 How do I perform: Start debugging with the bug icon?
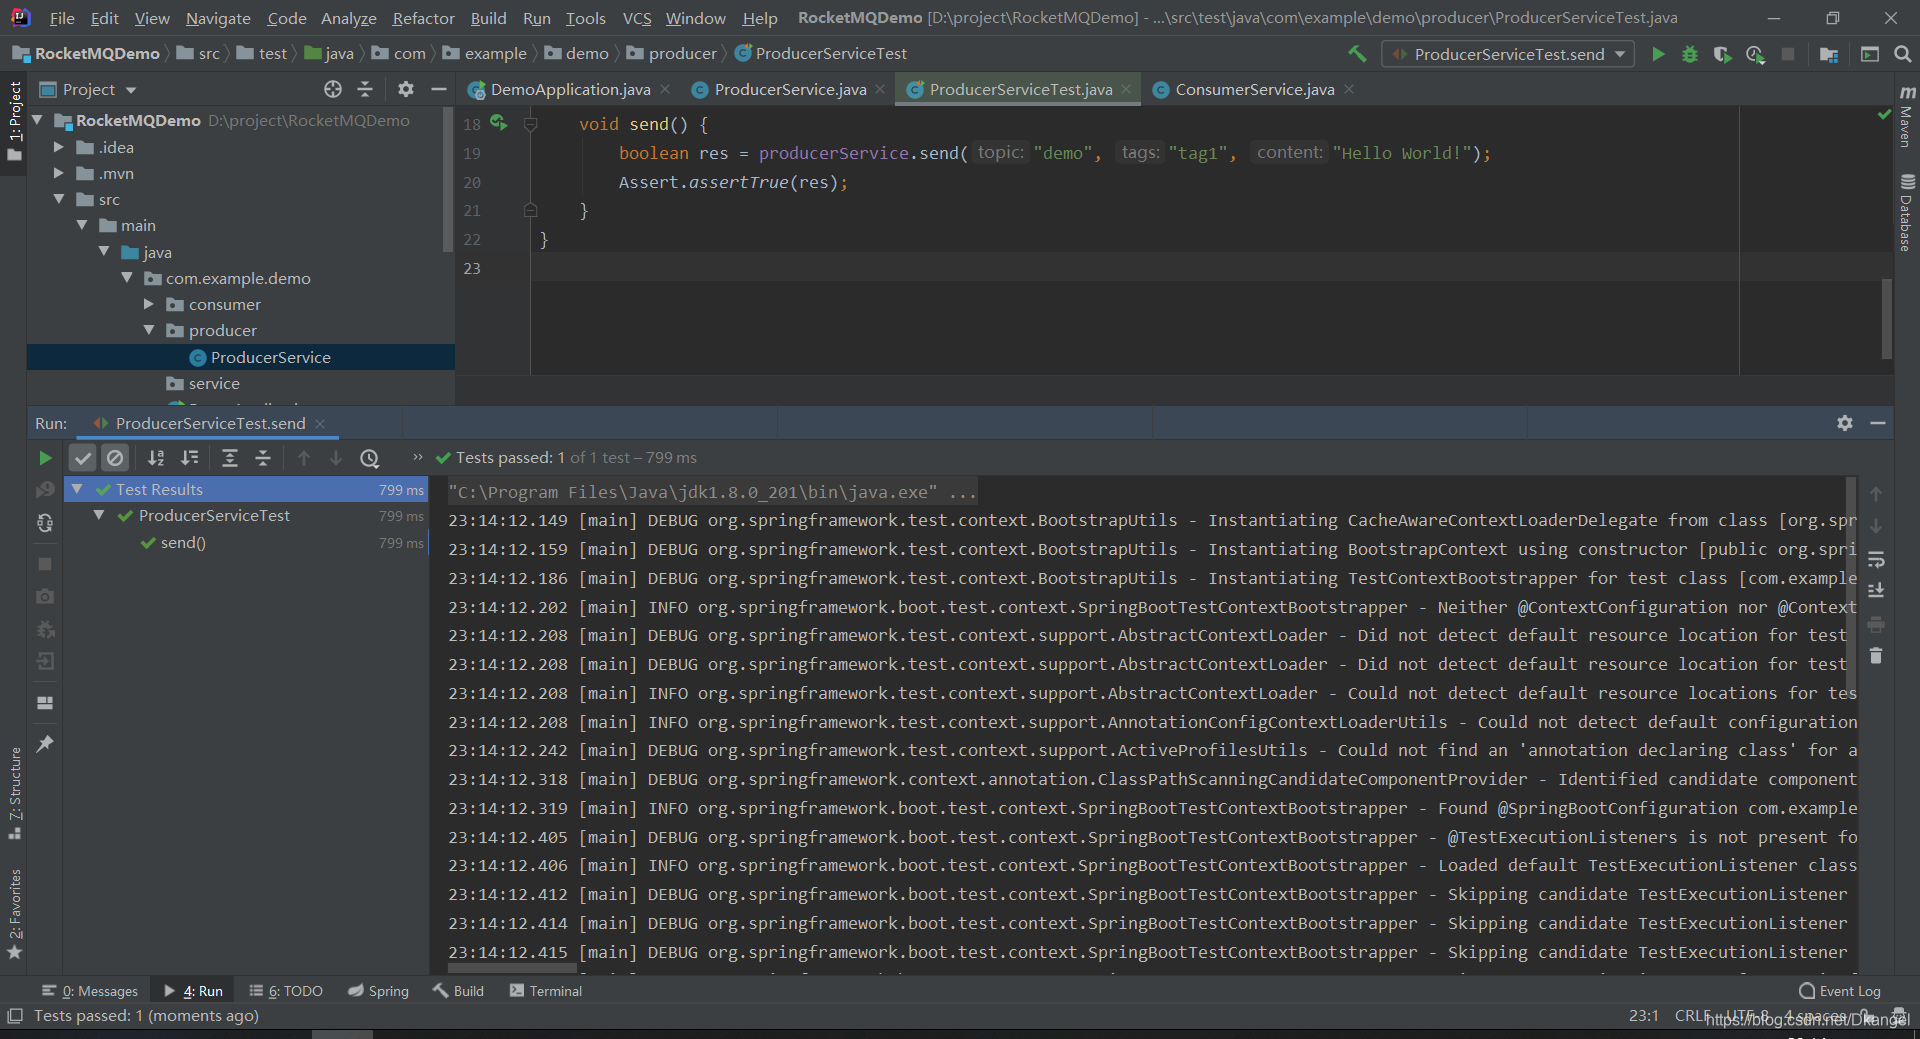[x=1690, y=54]
